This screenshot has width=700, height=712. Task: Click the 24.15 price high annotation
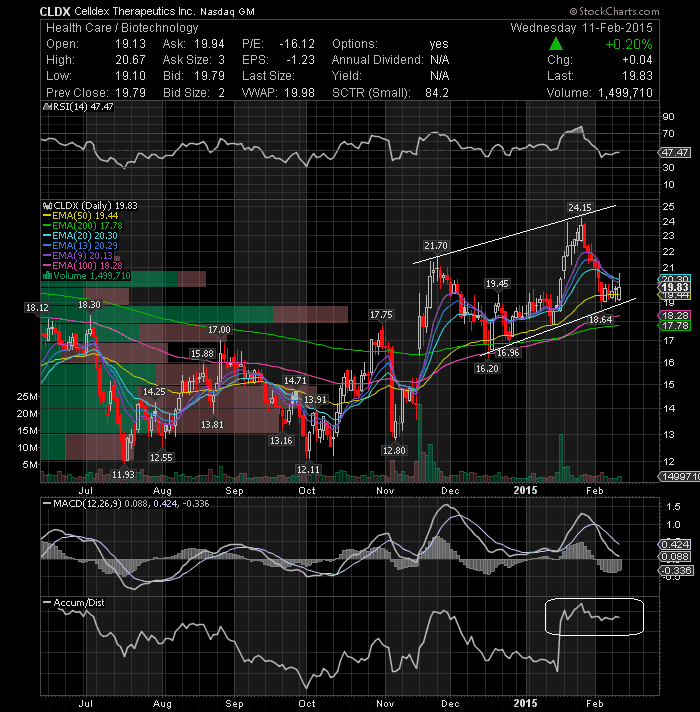click(580, 208)
